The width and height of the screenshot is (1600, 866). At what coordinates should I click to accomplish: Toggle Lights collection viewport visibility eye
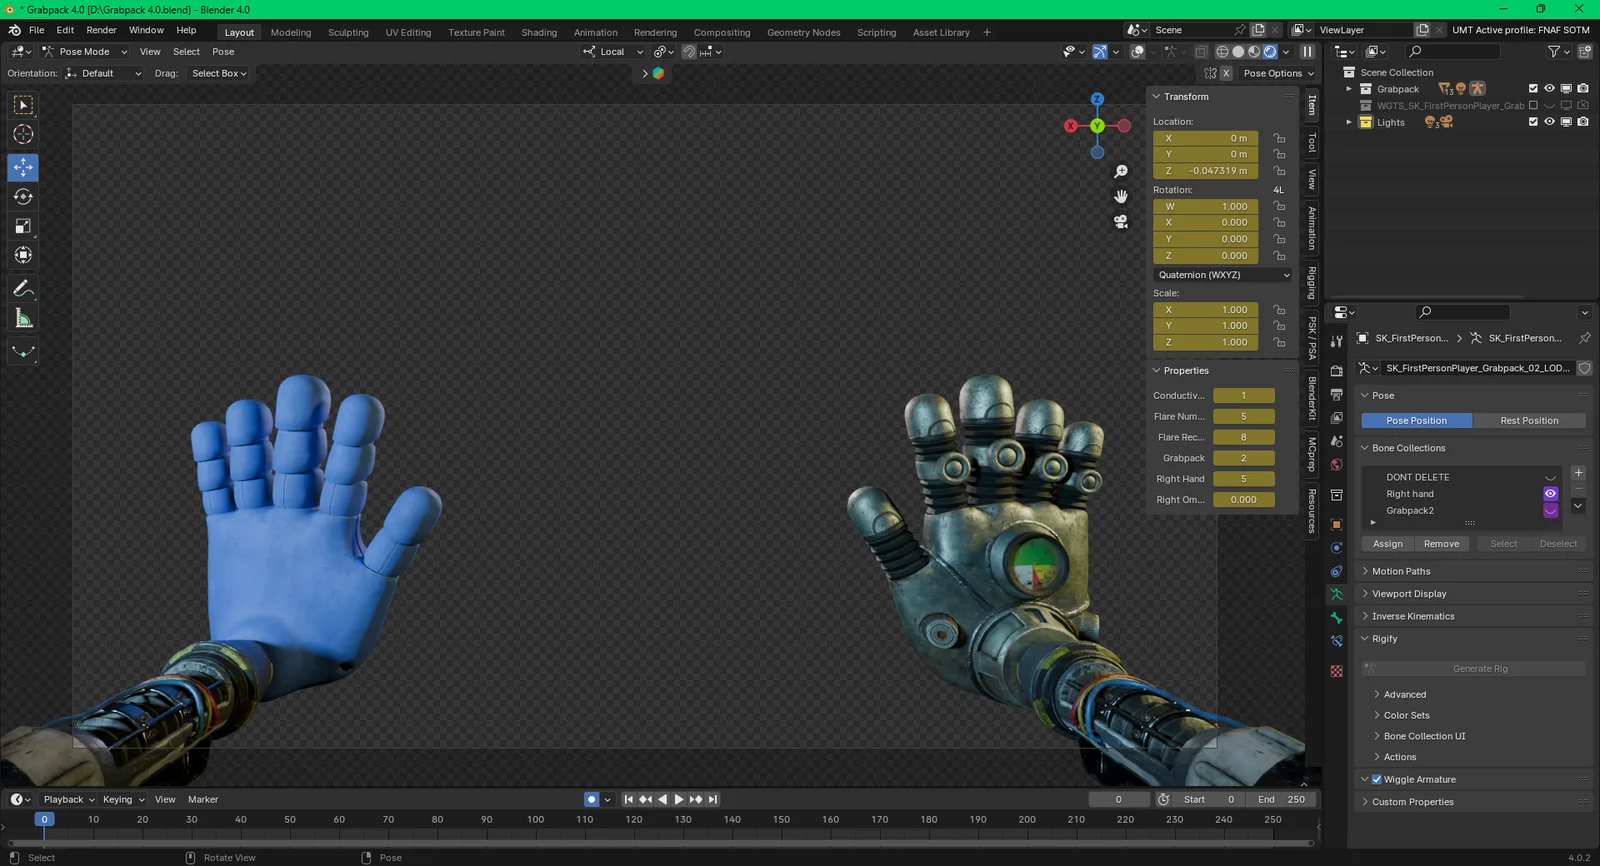(x=1549, y=122)
